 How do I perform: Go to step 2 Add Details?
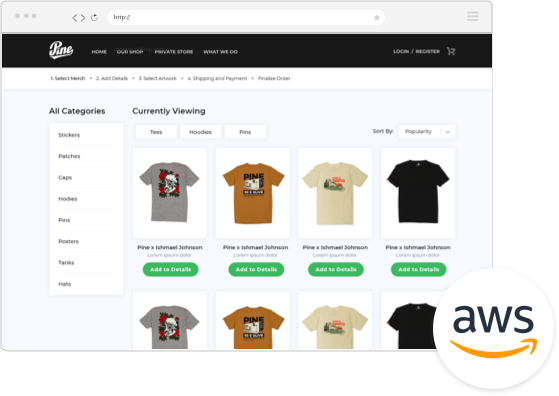click(112, 78)
